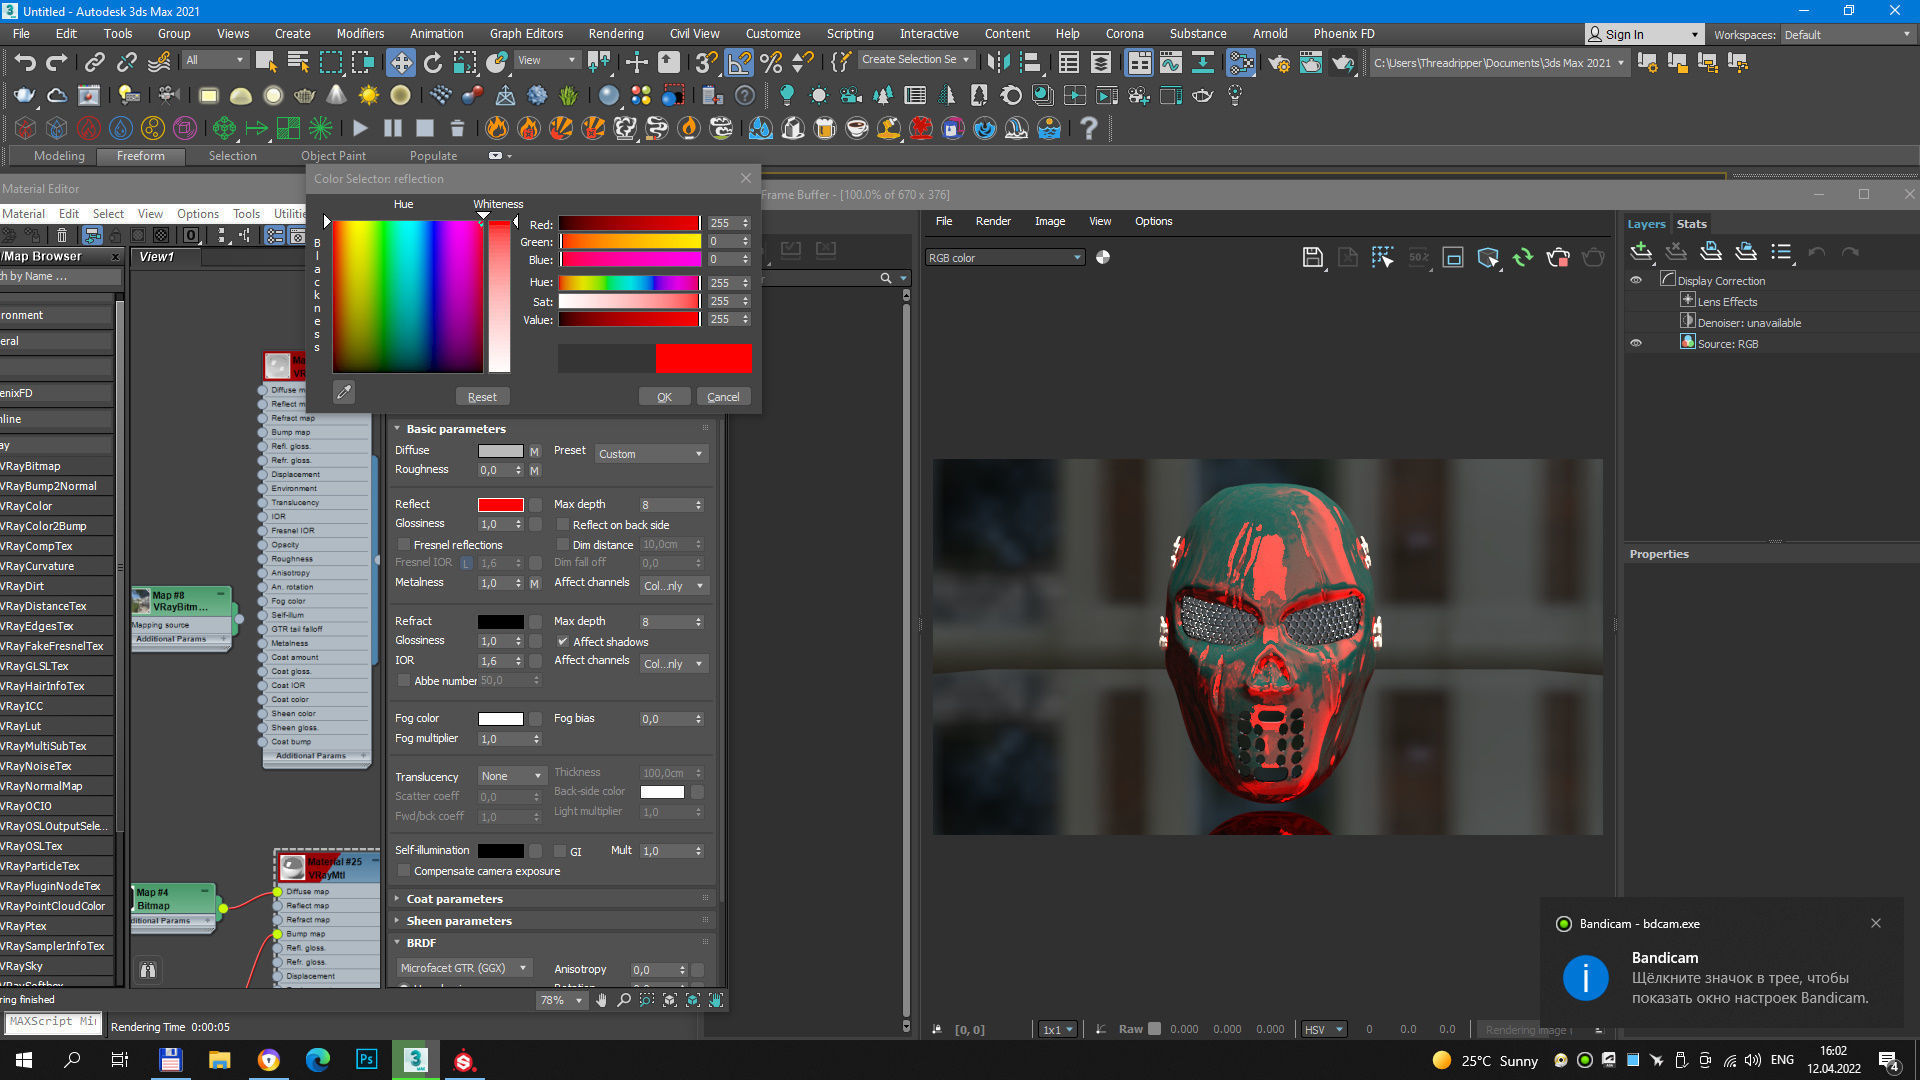Viewport: 1920px width, 1080px height.
Task: Switch to the Stats tab in Frame Buffer
Action: tap(1691, 224)
